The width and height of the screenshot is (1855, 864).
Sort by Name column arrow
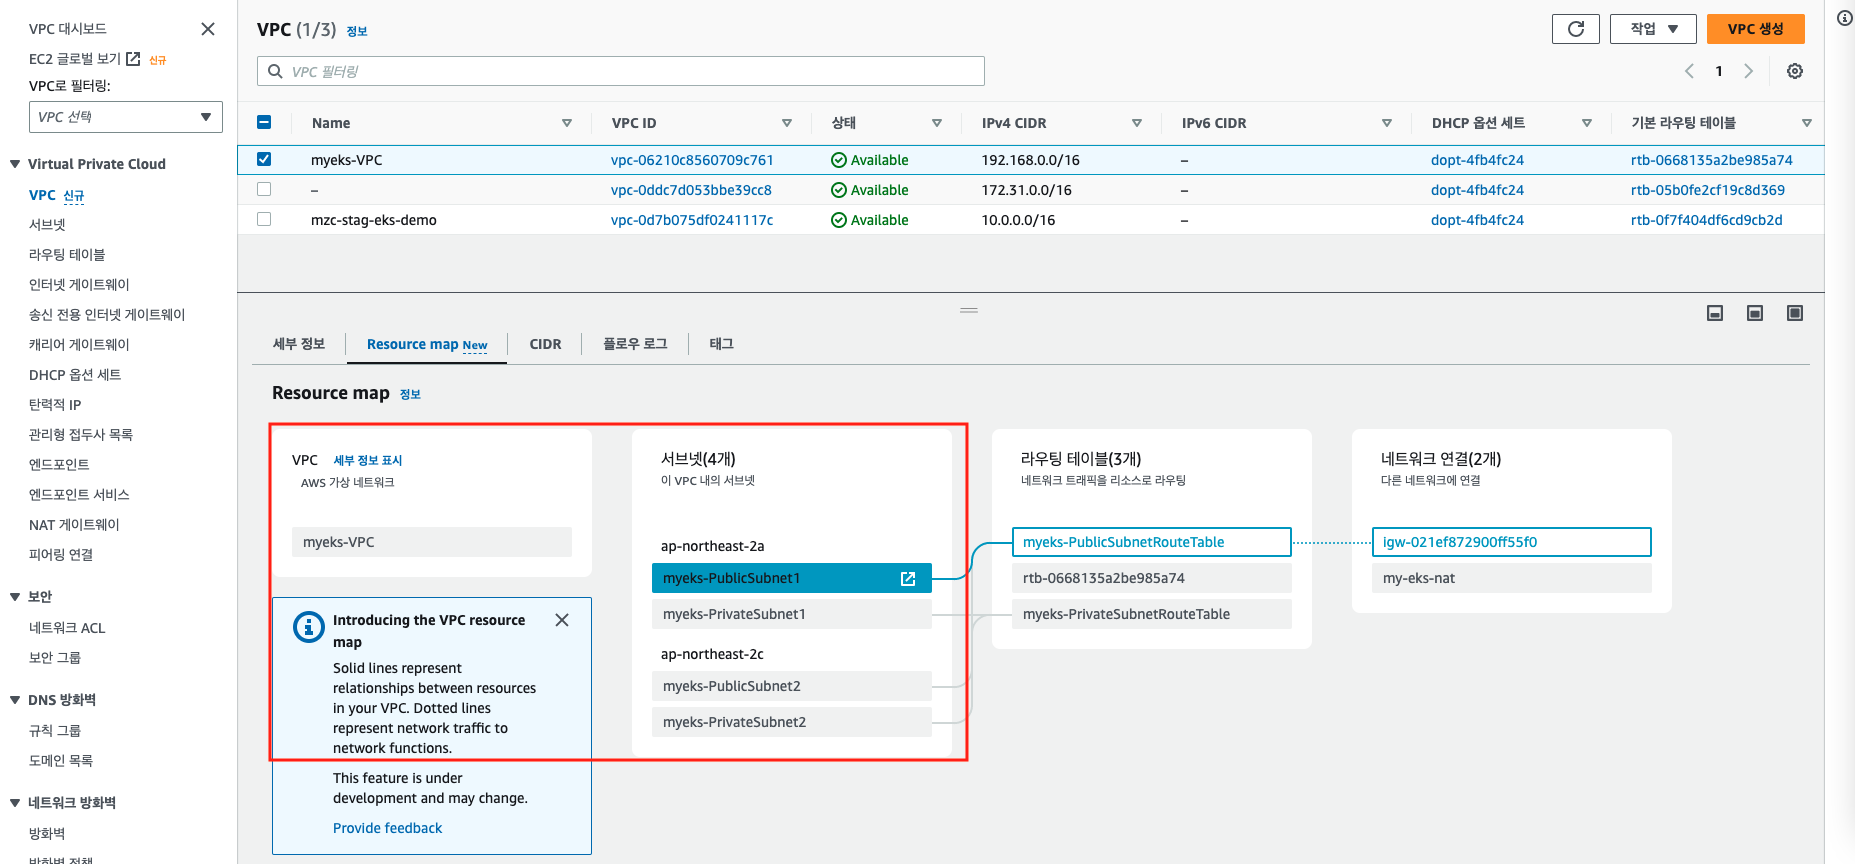pyautogui.click(x=567, y=123)
